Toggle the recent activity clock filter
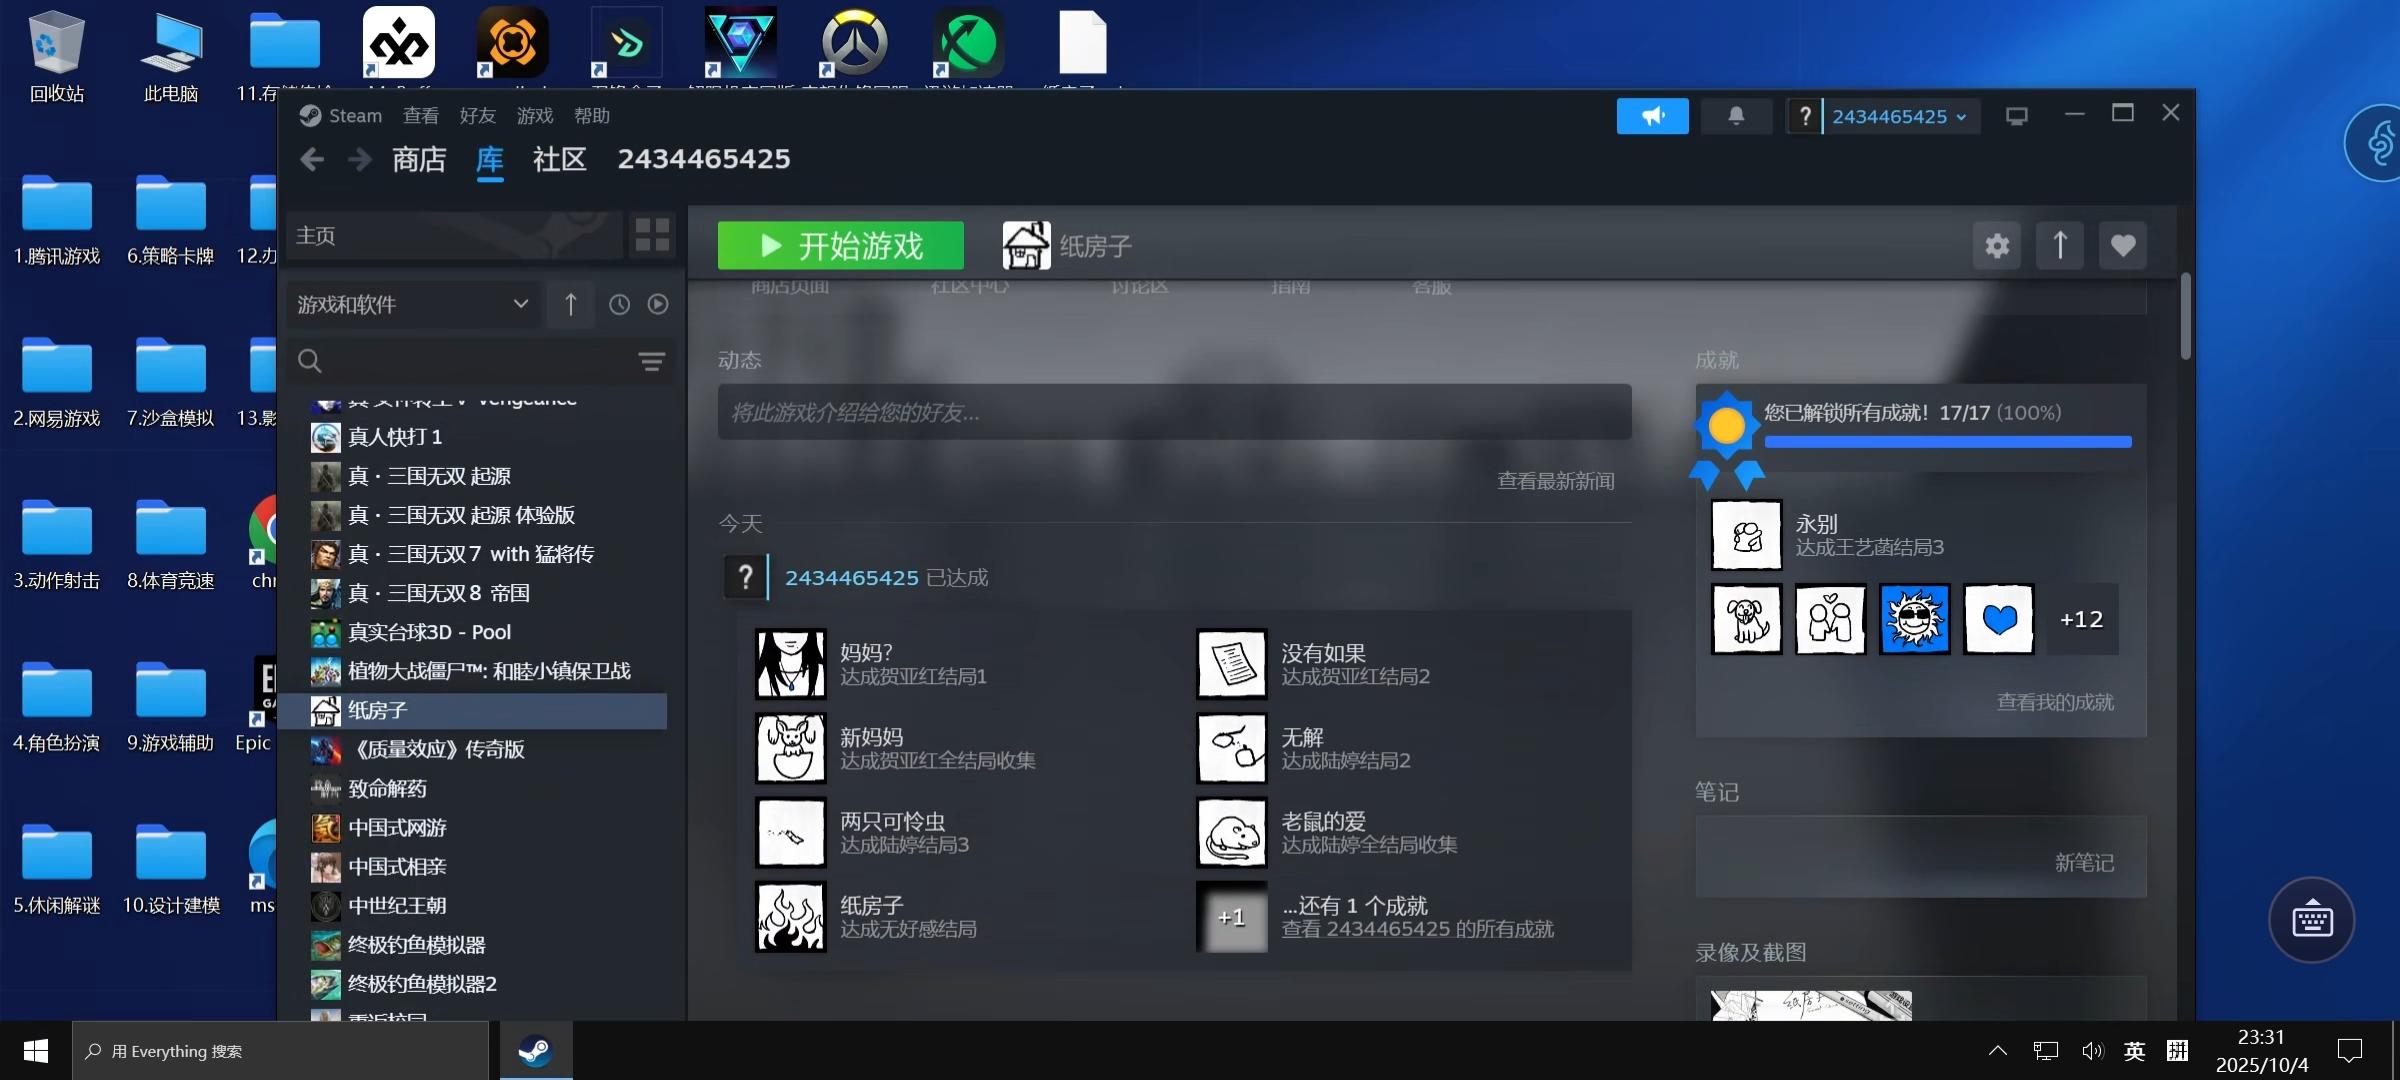The height and width of the screenshot is (1080, 2400). coord(619,304)
